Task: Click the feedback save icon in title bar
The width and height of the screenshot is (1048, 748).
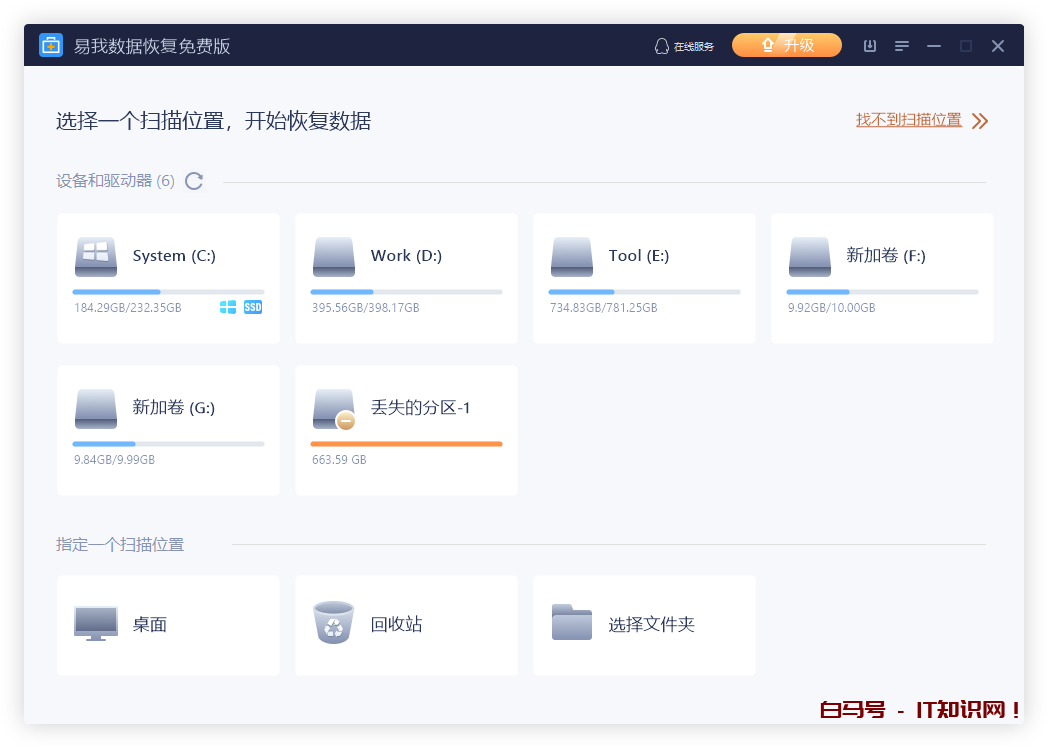Action: pyautogui.click(x=869, y=45)
